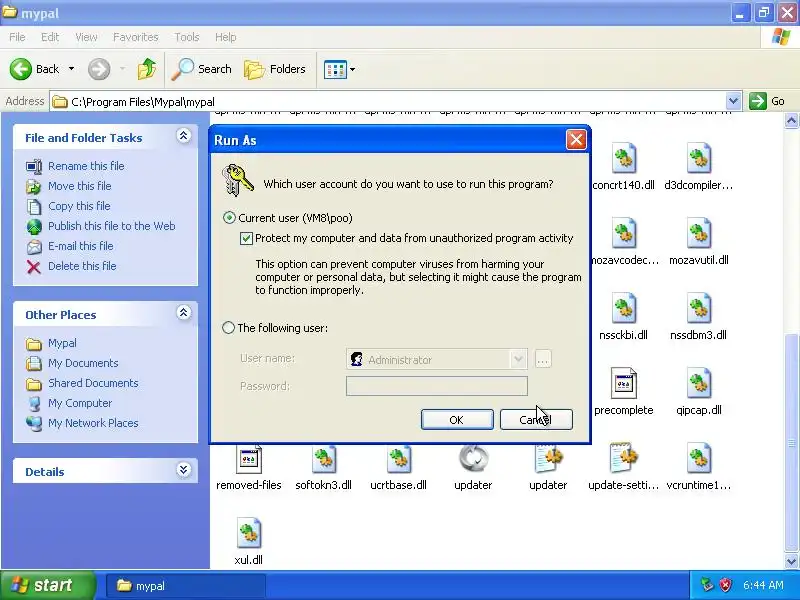Uncheck Protect my computer checkbox
The height and width of the screenshot is (600, 800).
point(246,238)
